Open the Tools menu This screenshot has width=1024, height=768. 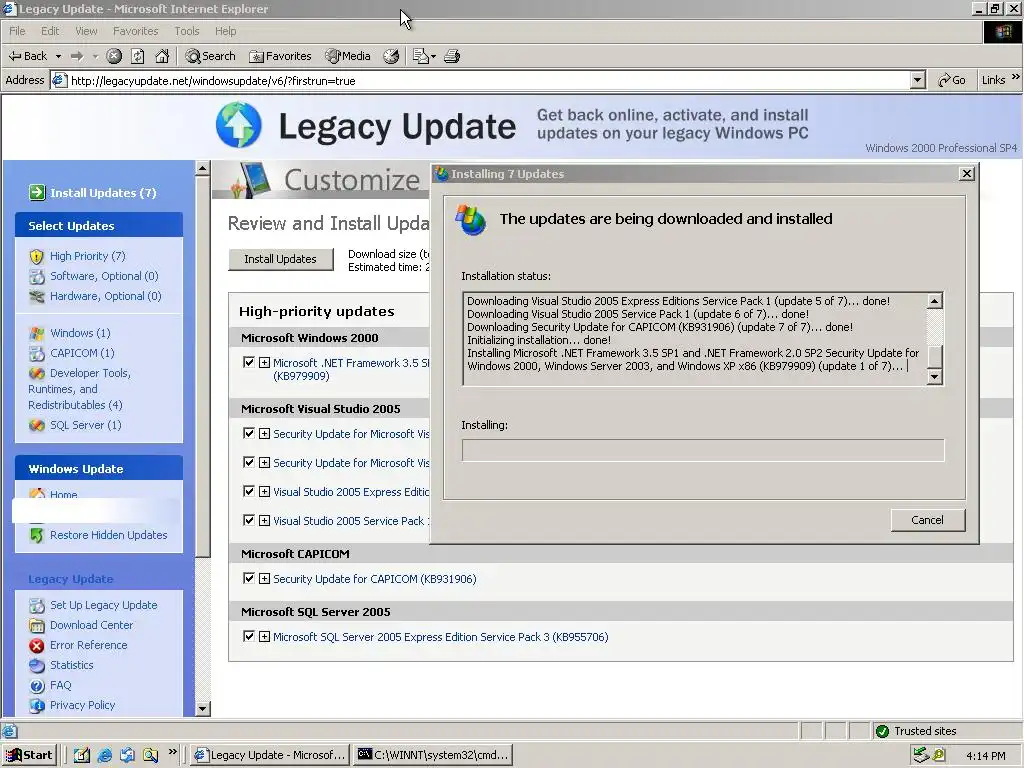[187, 31]
